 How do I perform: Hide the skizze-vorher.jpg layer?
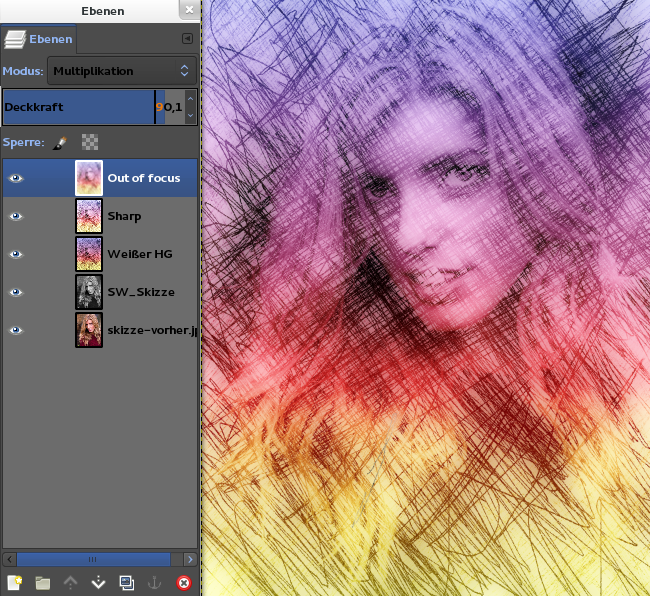(x=16, y=330)
